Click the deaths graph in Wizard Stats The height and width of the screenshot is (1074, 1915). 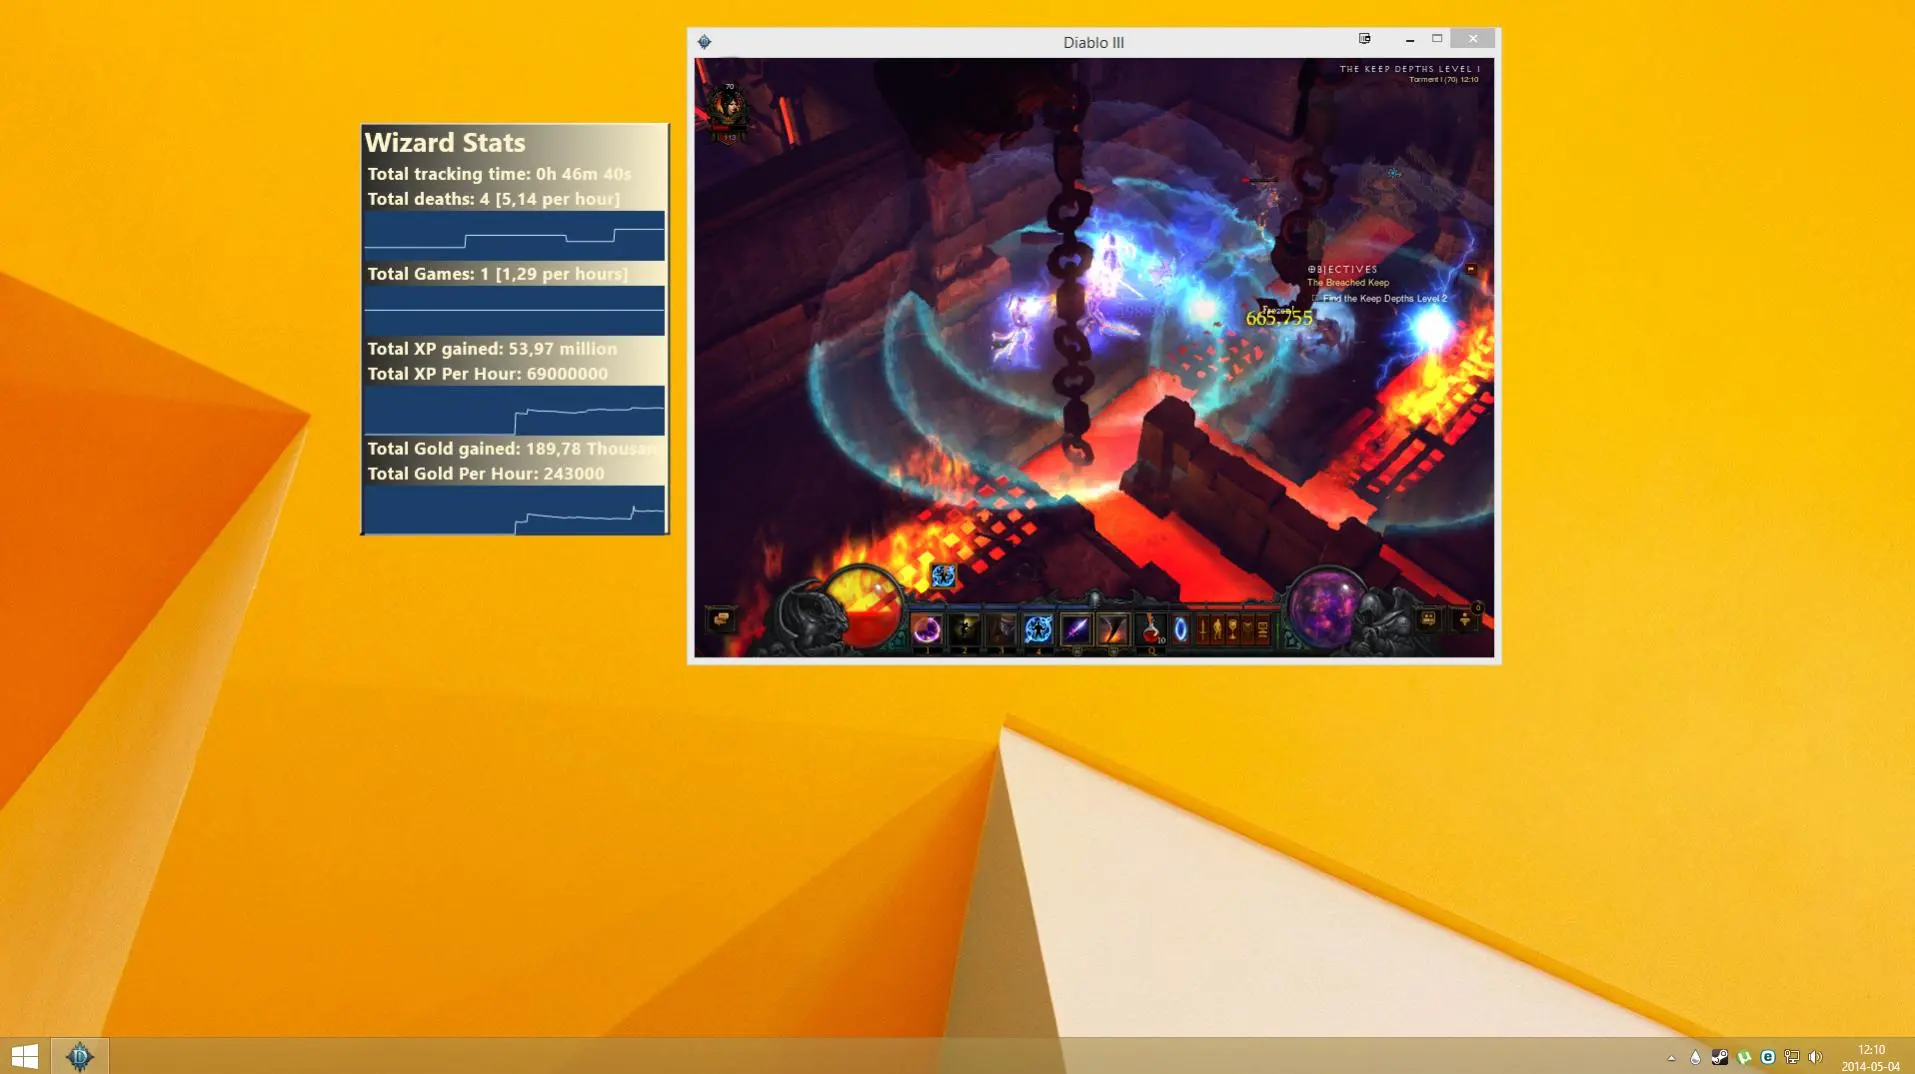(x=514, y=235)
